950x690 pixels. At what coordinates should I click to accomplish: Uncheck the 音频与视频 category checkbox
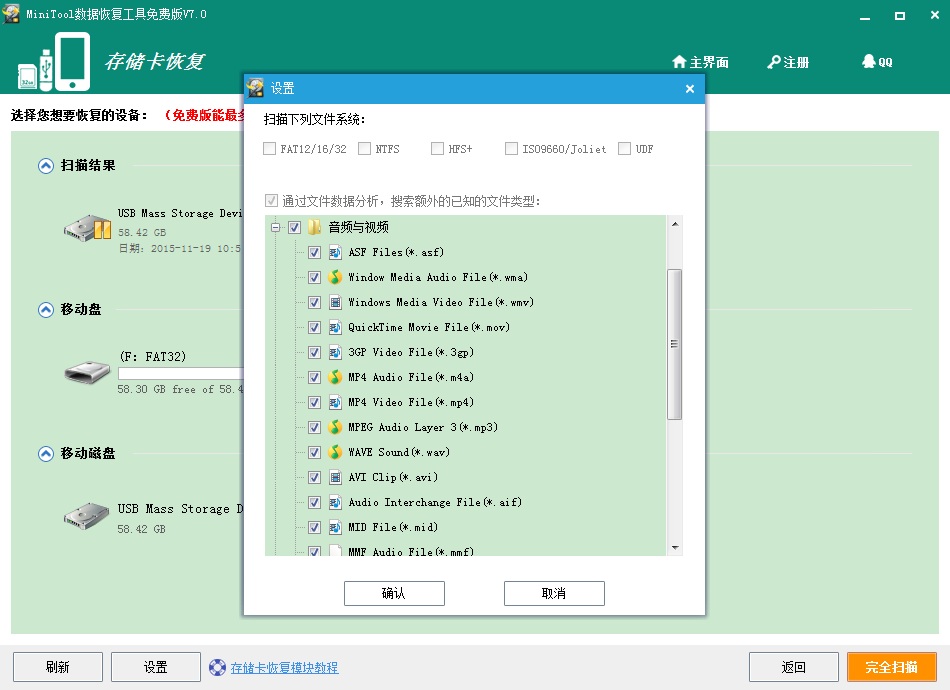click(x=294, y=227)
